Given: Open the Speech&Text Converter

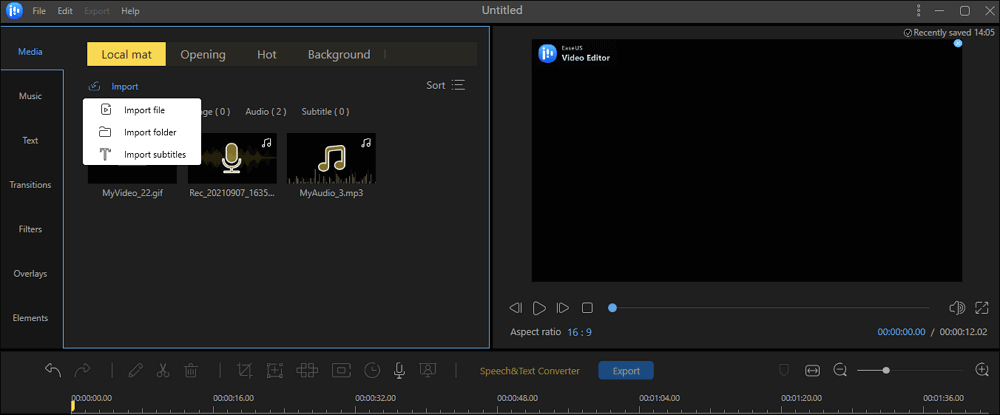Looking at the screenshot, I should pyautogui.click(x=529, y=371).
